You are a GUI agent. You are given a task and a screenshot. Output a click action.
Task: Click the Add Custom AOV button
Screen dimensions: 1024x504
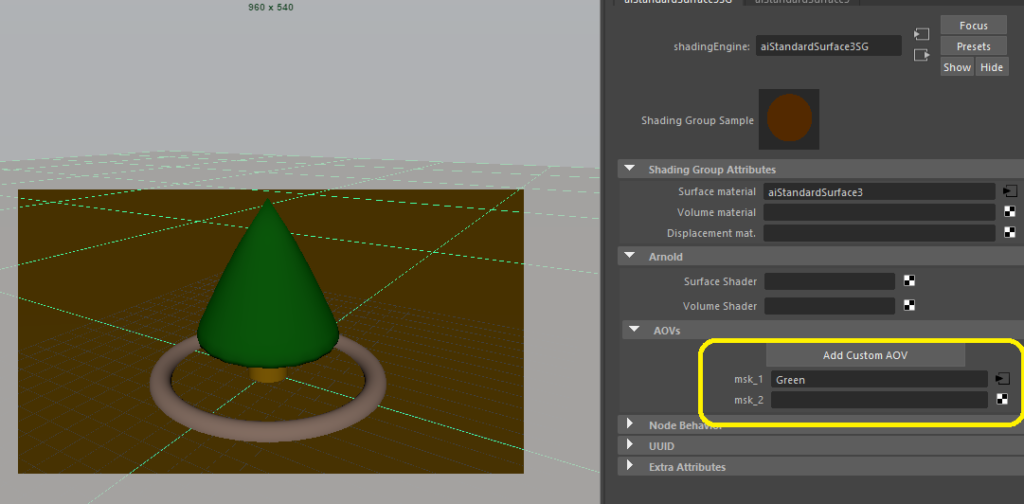[865, 356]
